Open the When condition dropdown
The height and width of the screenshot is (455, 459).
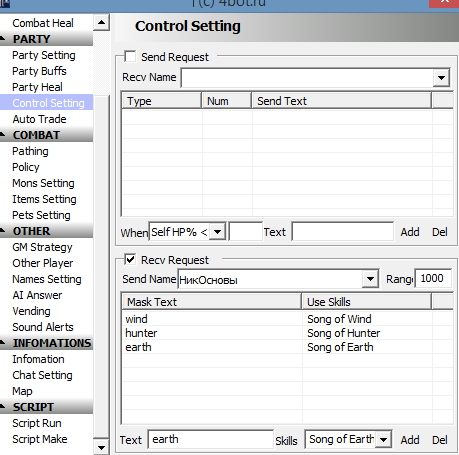[218, 231]
